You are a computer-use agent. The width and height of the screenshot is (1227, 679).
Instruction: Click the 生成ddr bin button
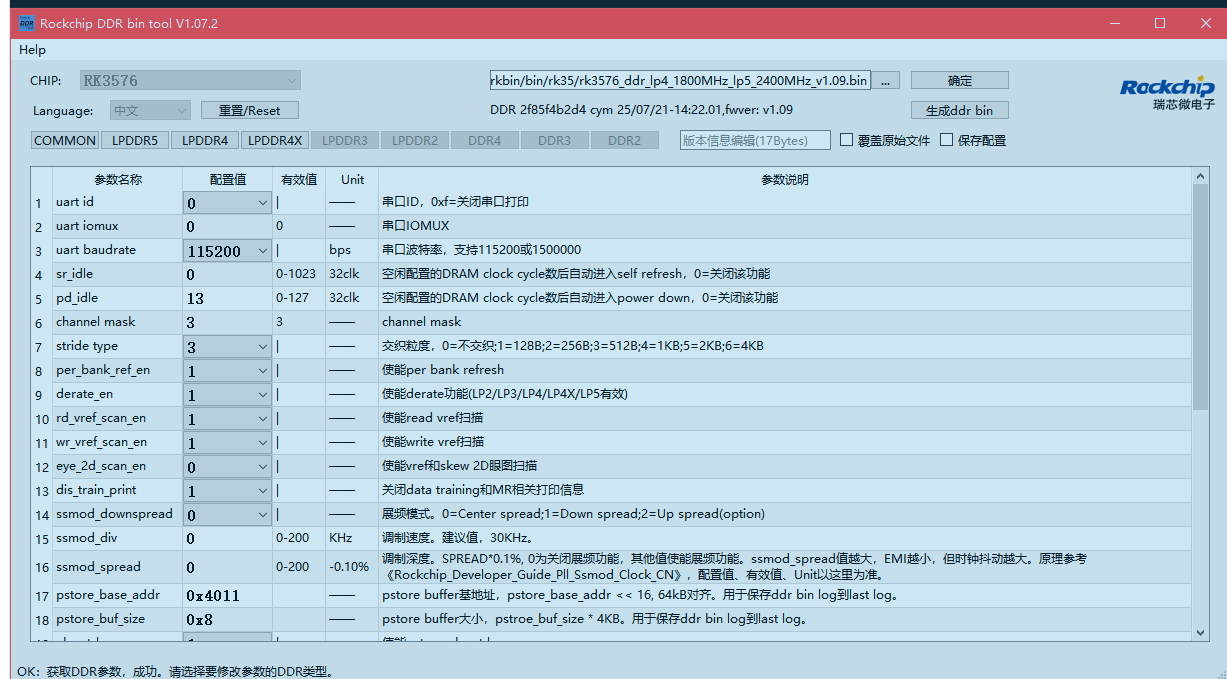pos(959,110)
